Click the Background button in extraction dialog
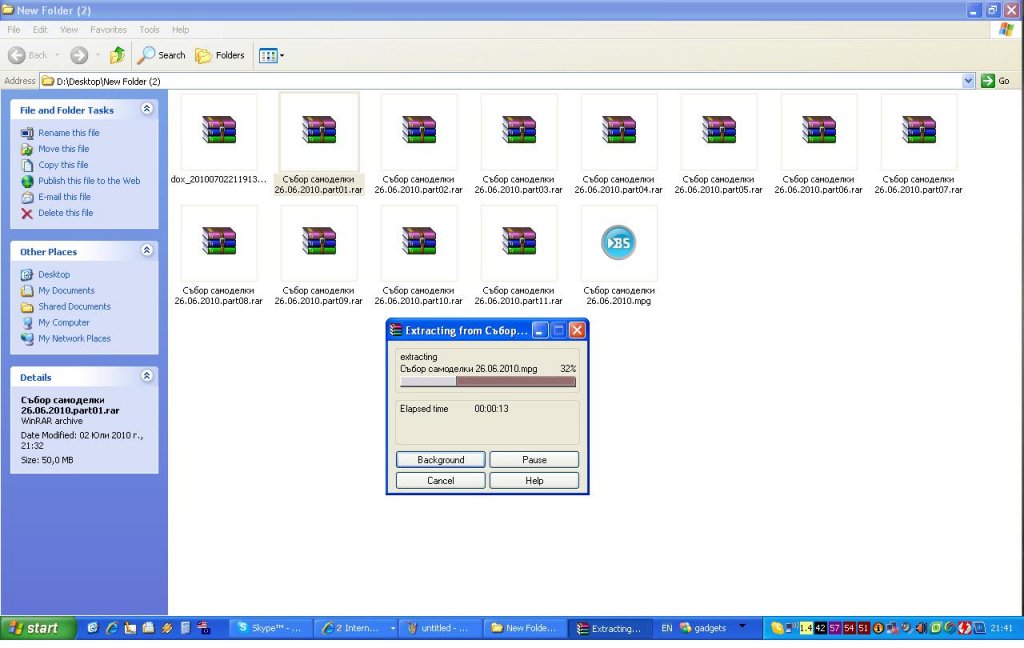Screen dimensions: 1024x648 [x=441, y=460]
